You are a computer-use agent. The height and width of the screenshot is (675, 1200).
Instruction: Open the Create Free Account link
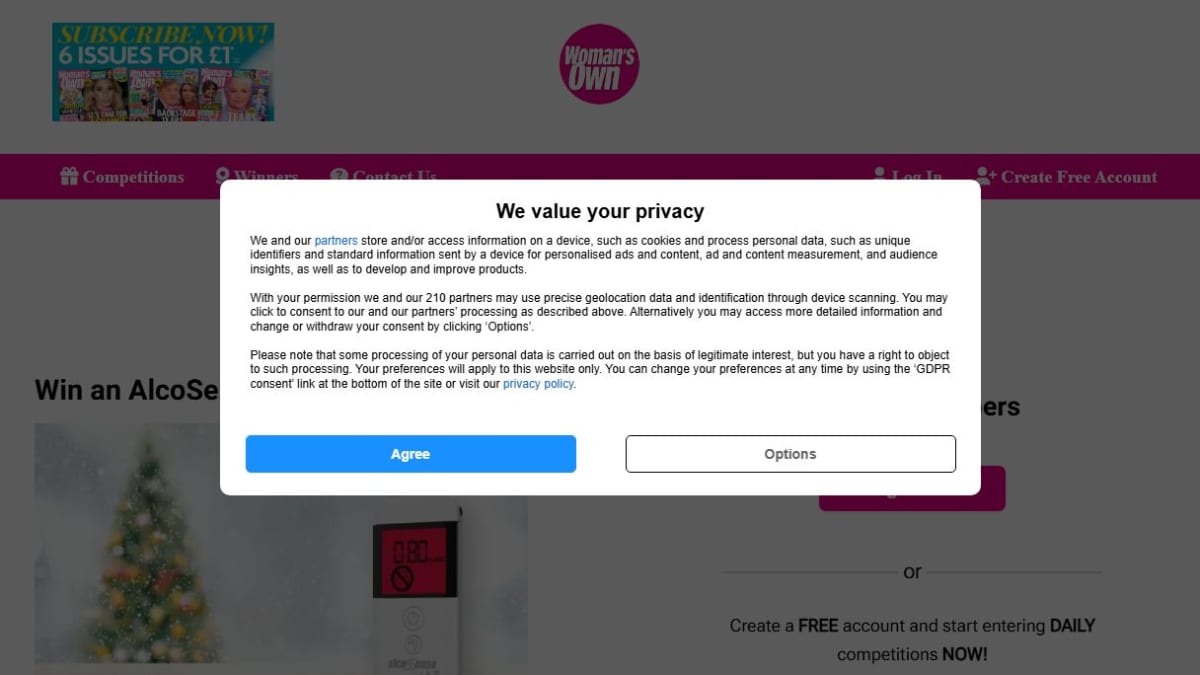click(1079, 177)
